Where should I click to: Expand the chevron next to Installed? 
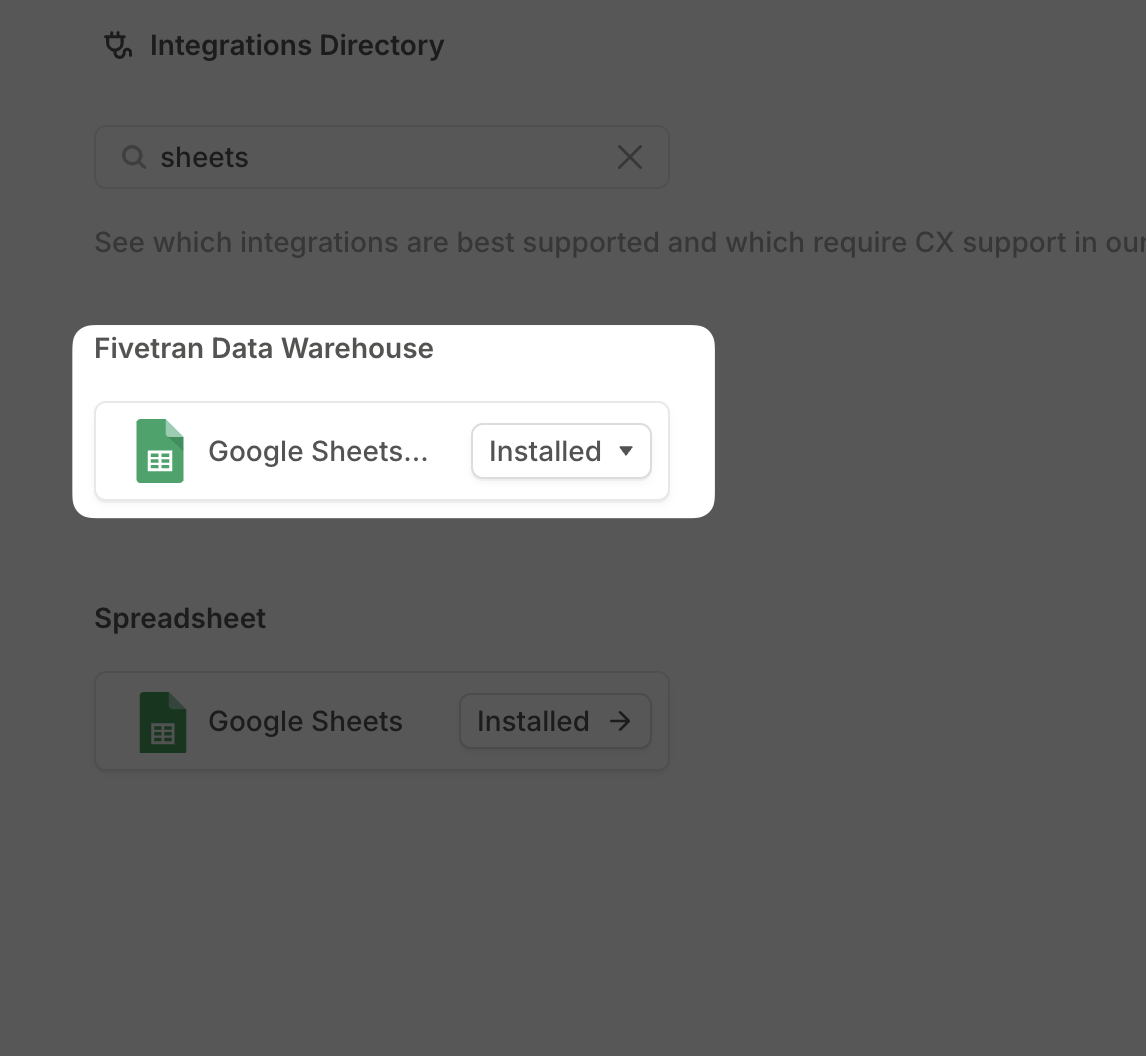[x=628, y=451]
